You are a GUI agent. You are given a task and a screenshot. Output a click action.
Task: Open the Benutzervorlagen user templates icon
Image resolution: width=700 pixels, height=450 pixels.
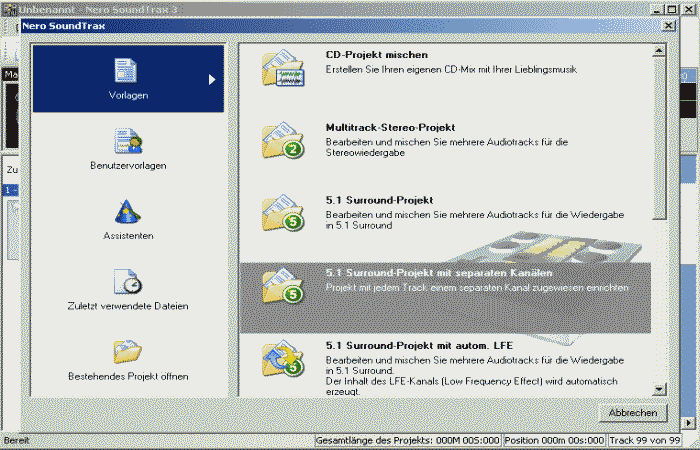[127, 141]
